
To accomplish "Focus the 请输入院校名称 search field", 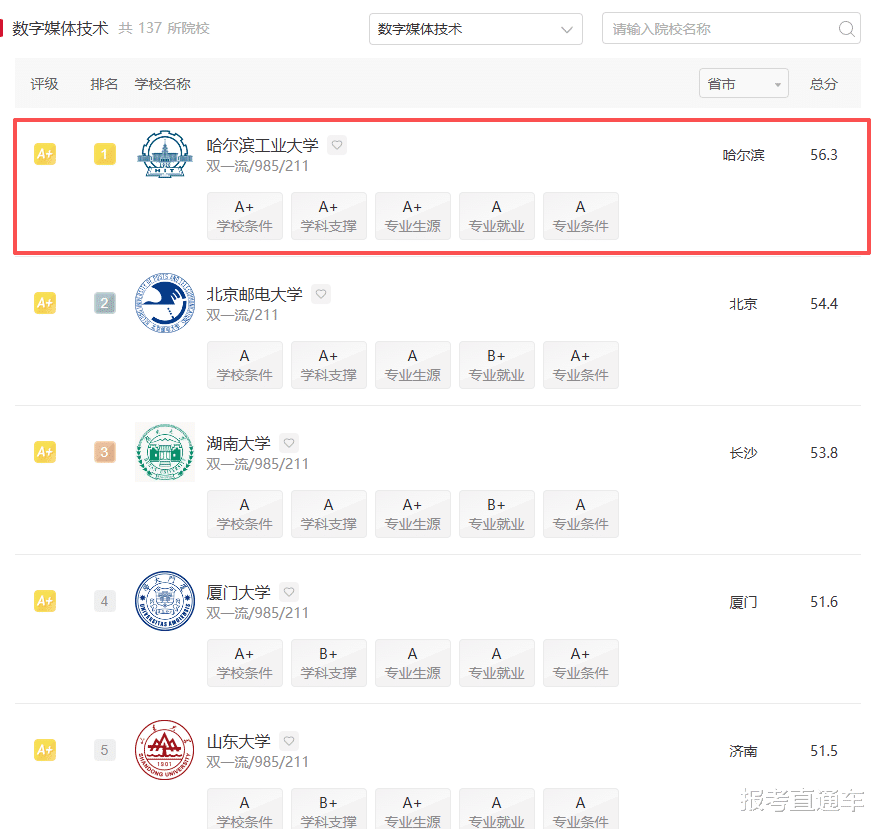I will pyautogui.click(x=731, y=29).
